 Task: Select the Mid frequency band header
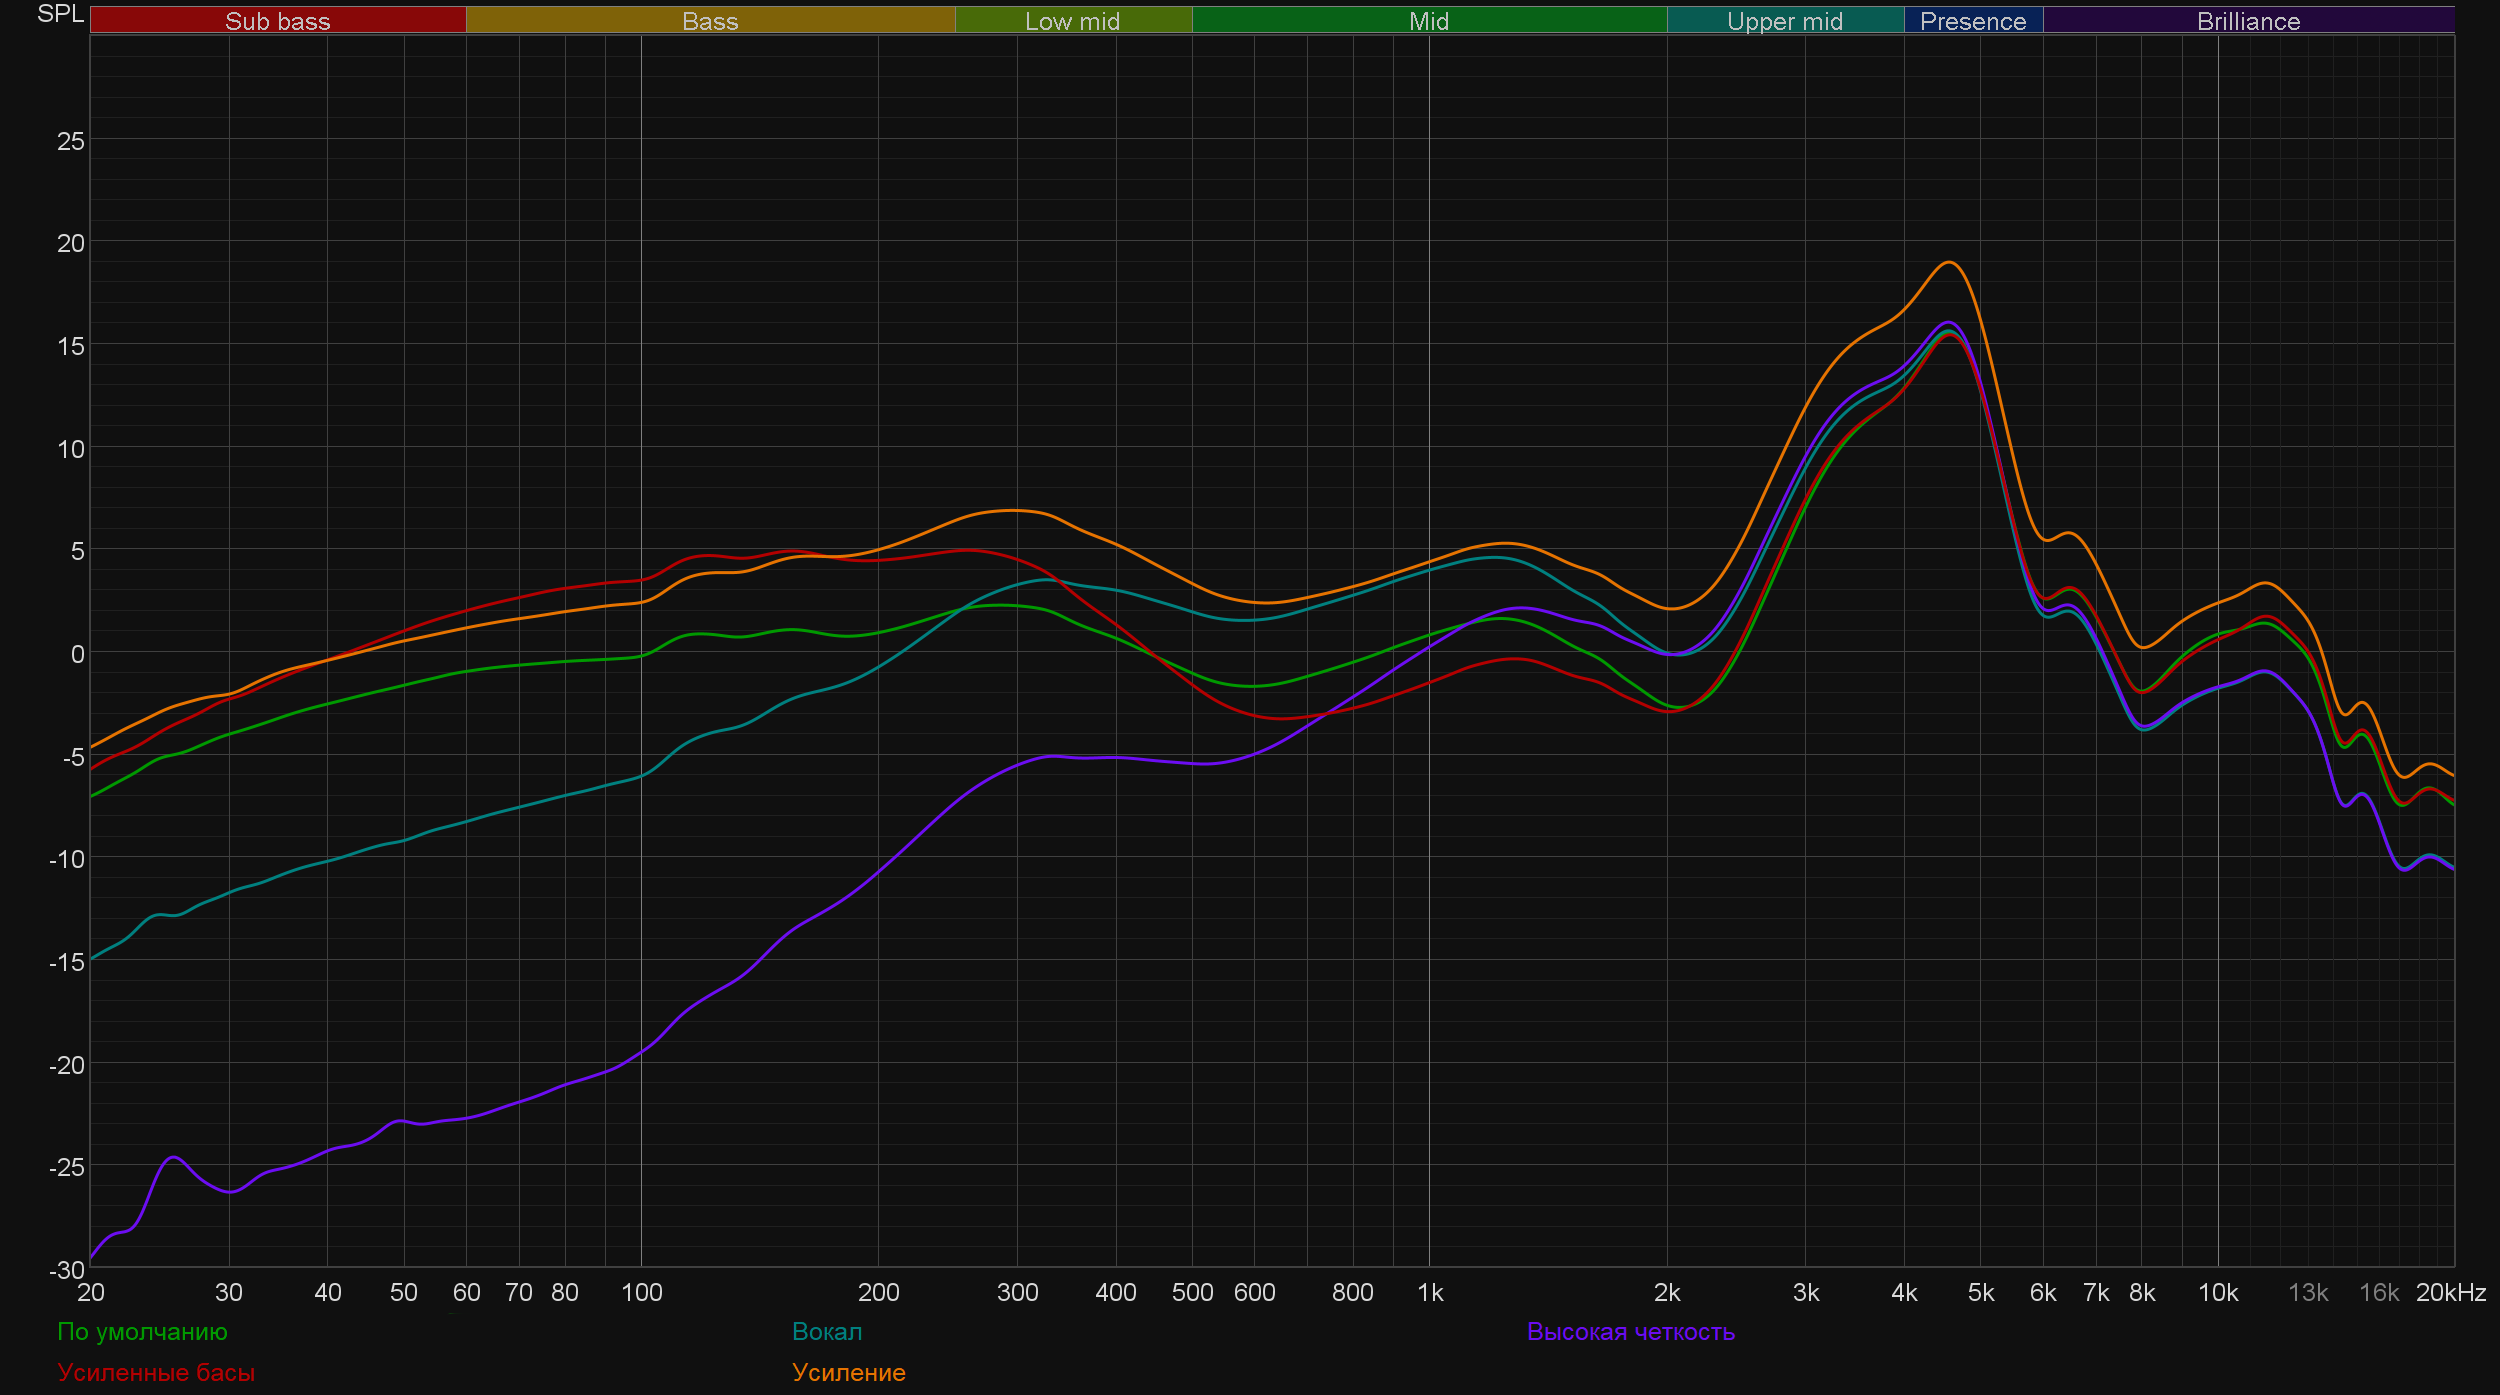(x=1428, y=21)
